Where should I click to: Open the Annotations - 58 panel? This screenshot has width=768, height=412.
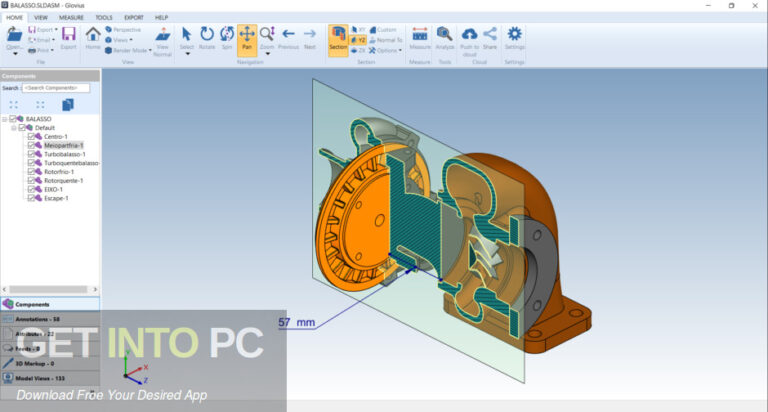pyautogui.click(x=50, y=319)
